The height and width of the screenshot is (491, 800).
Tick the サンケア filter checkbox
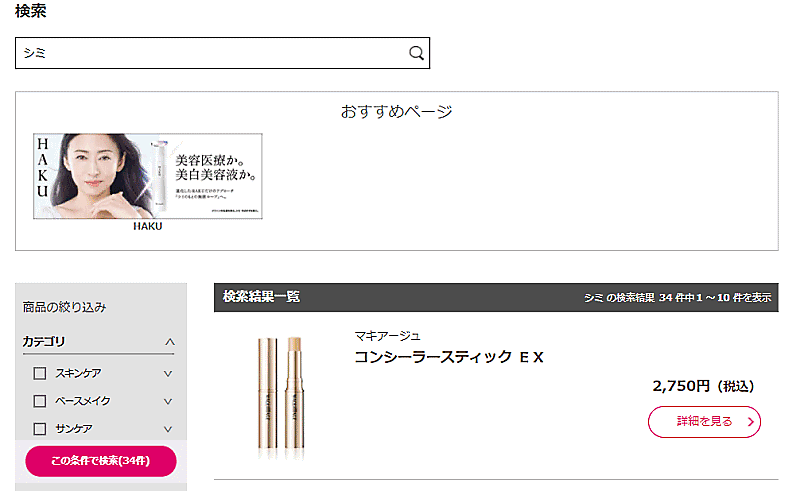(x=40, y=429)
